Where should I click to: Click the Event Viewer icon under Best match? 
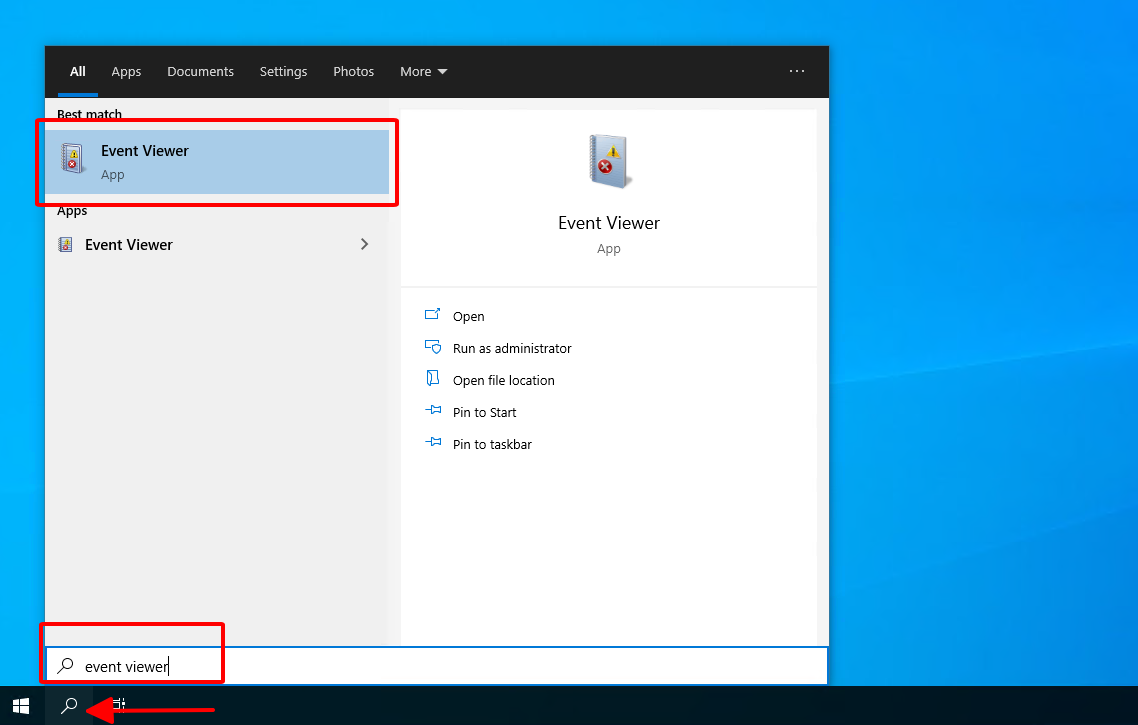tap(72, 157)
